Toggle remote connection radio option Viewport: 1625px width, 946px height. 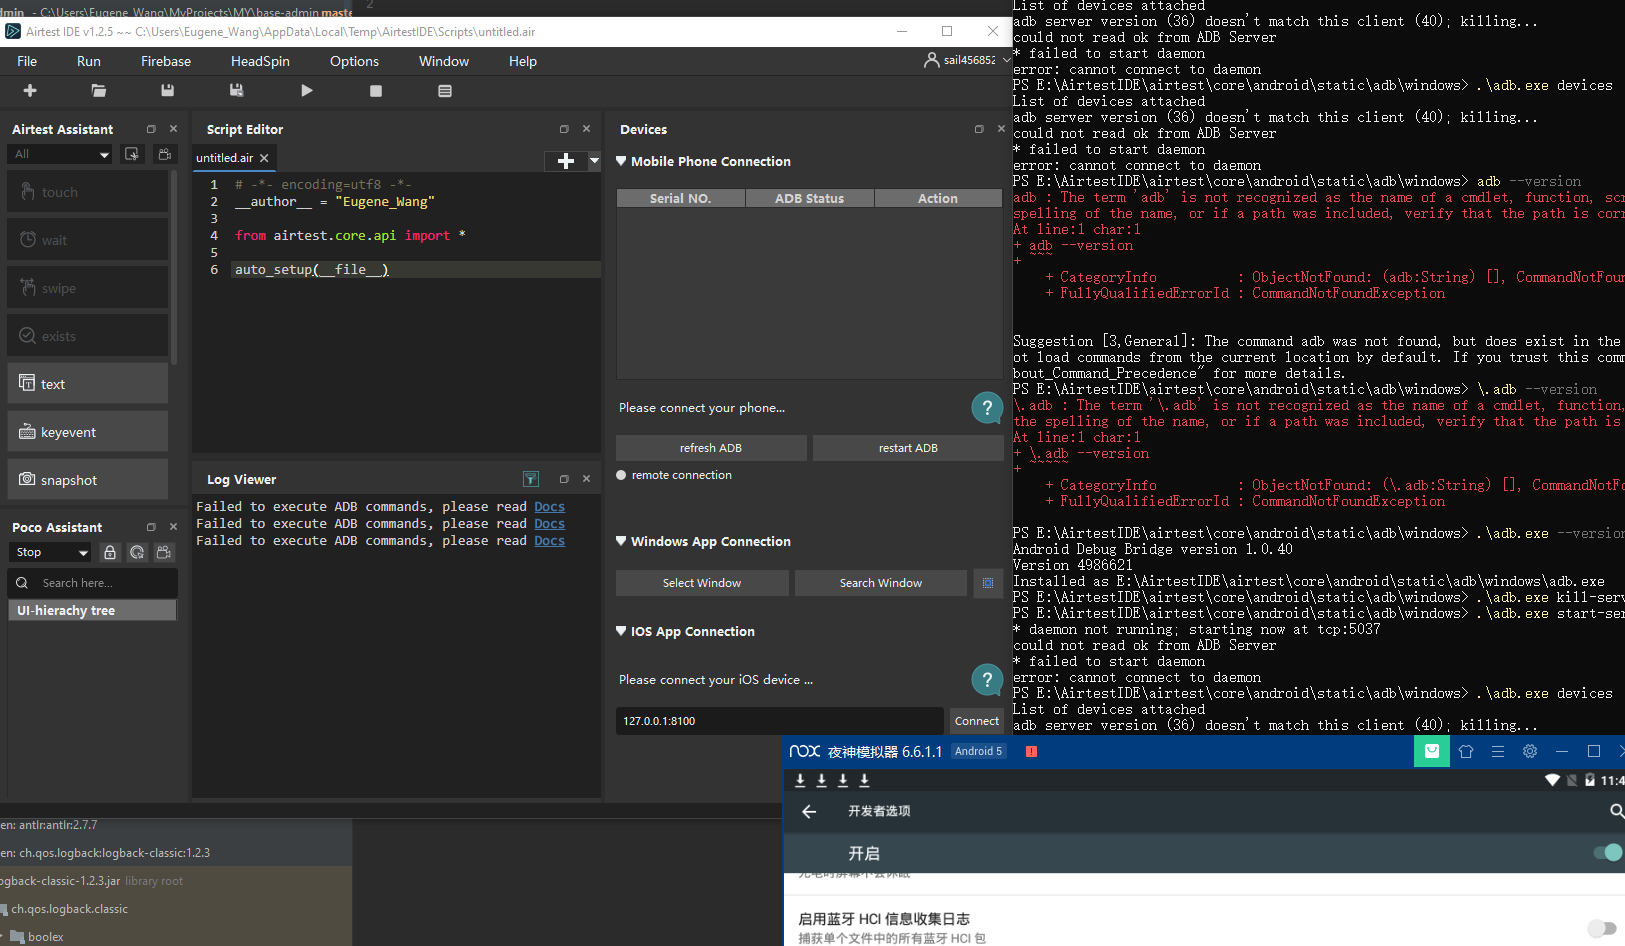tap(621, 475)
